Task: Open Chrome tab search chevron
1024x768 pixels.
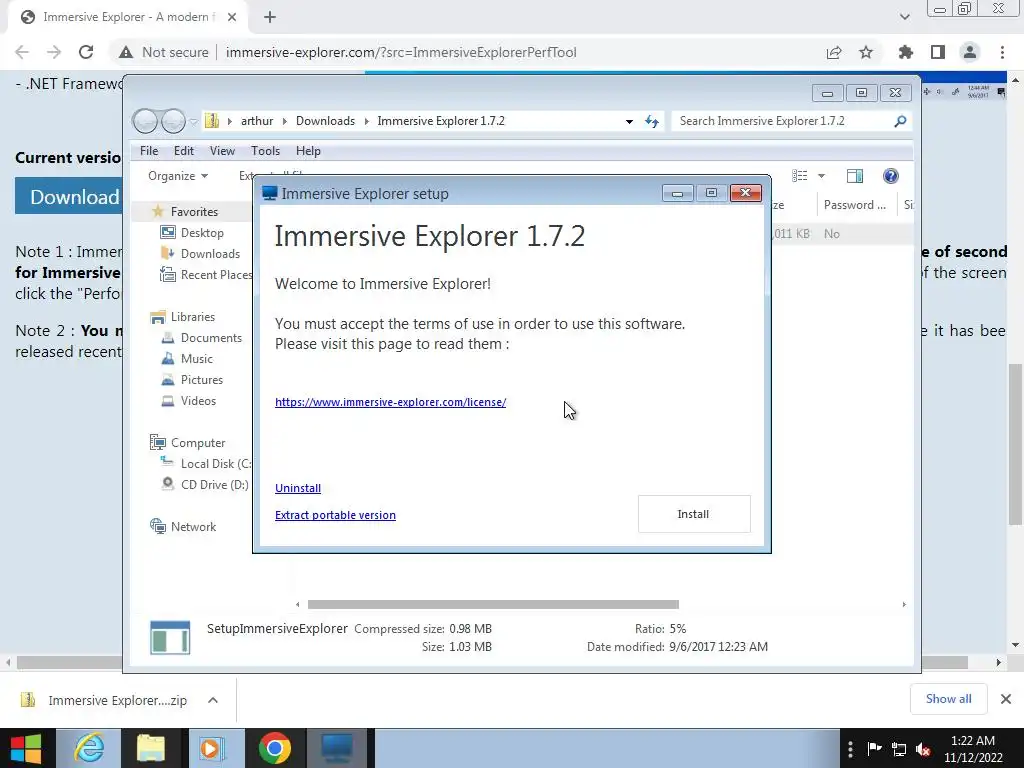Action: click(x=904, y=17)
